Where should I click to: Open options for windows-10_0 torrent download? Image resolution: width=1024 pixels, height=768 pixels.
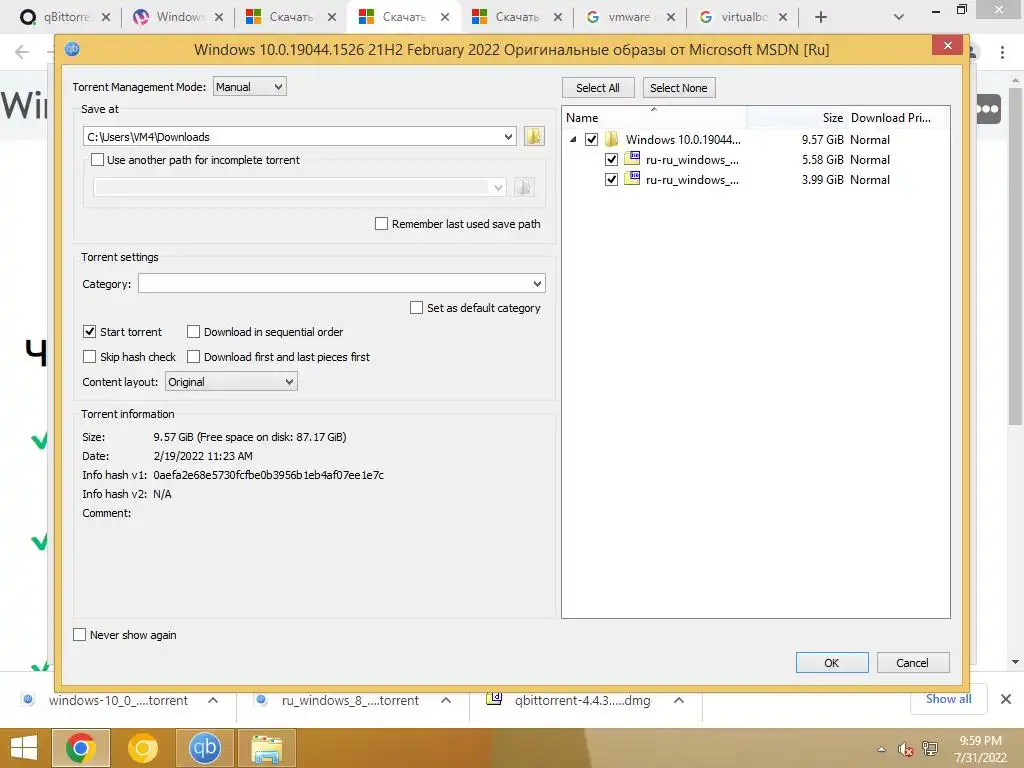coord(213,700)
